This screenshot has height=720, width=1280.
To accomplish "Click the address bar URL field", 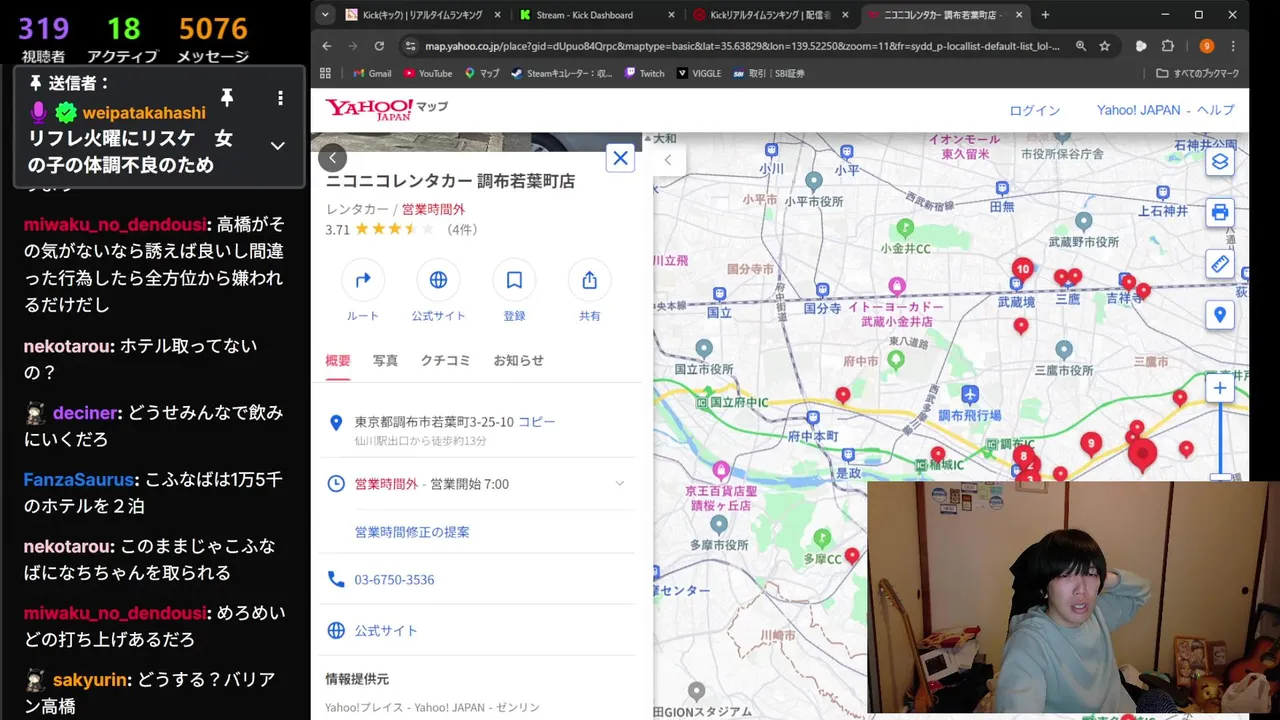I will [x=742, y=46].
